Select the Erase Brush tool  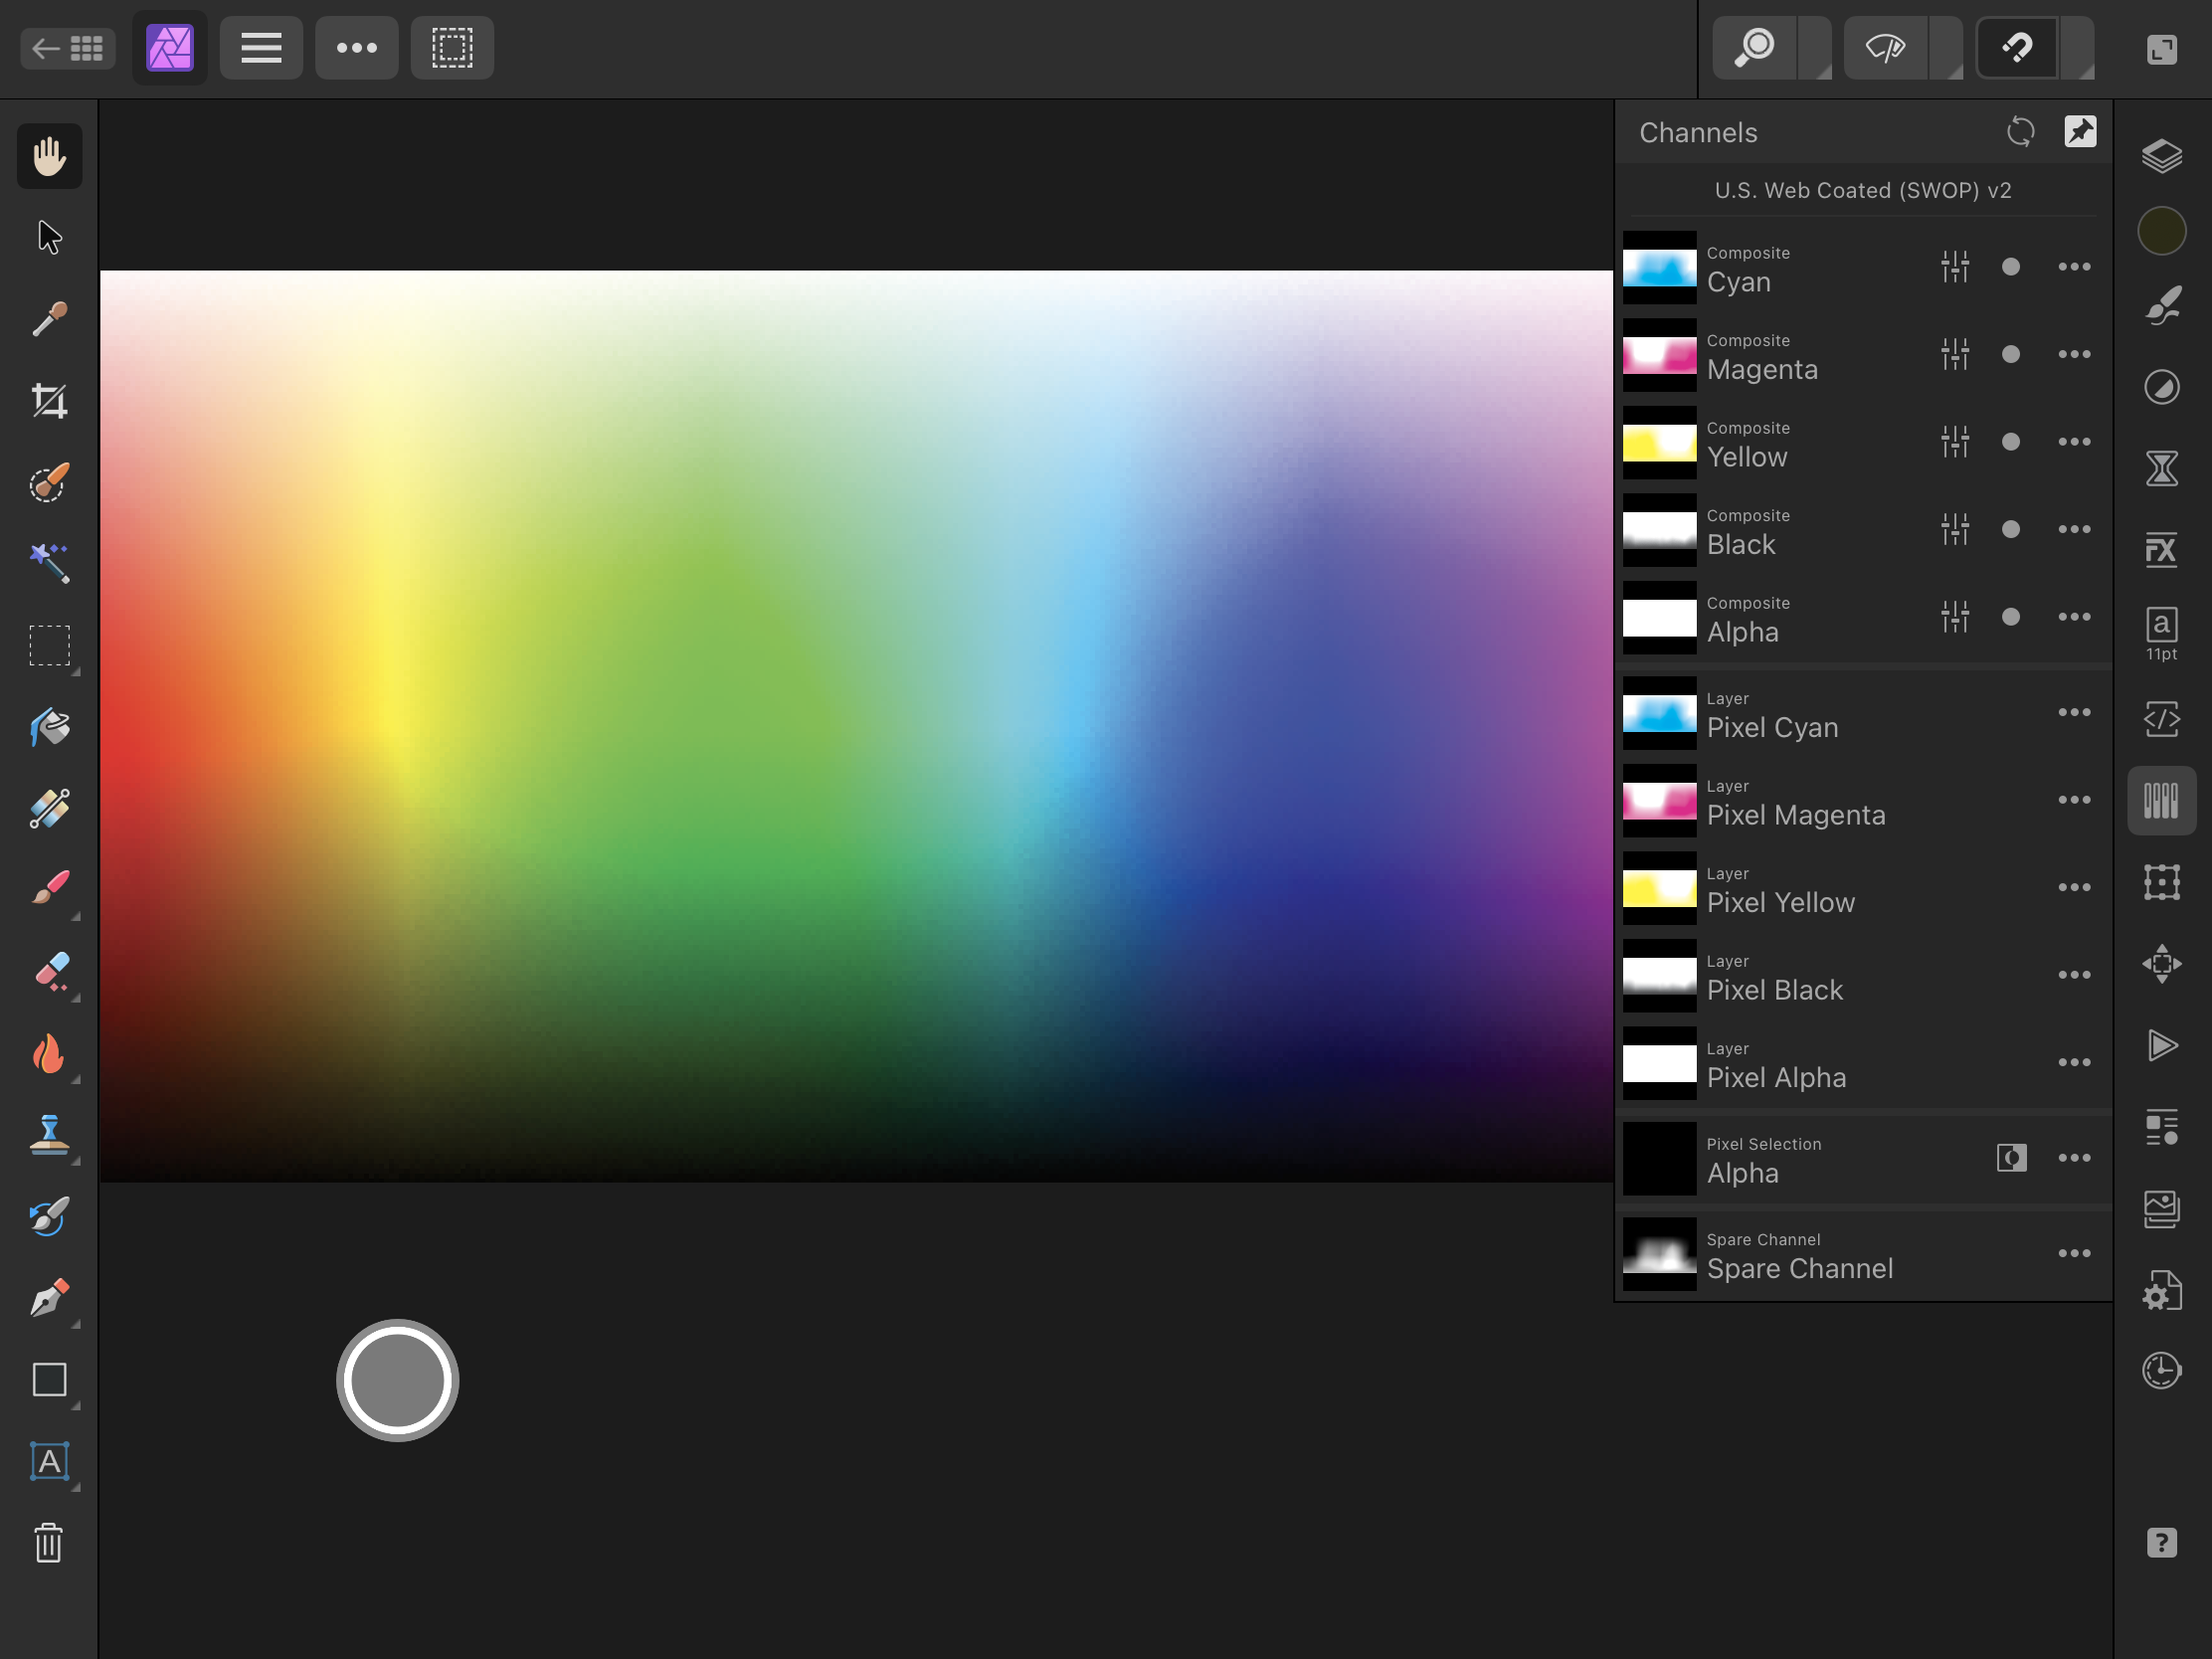coord(49,971)
